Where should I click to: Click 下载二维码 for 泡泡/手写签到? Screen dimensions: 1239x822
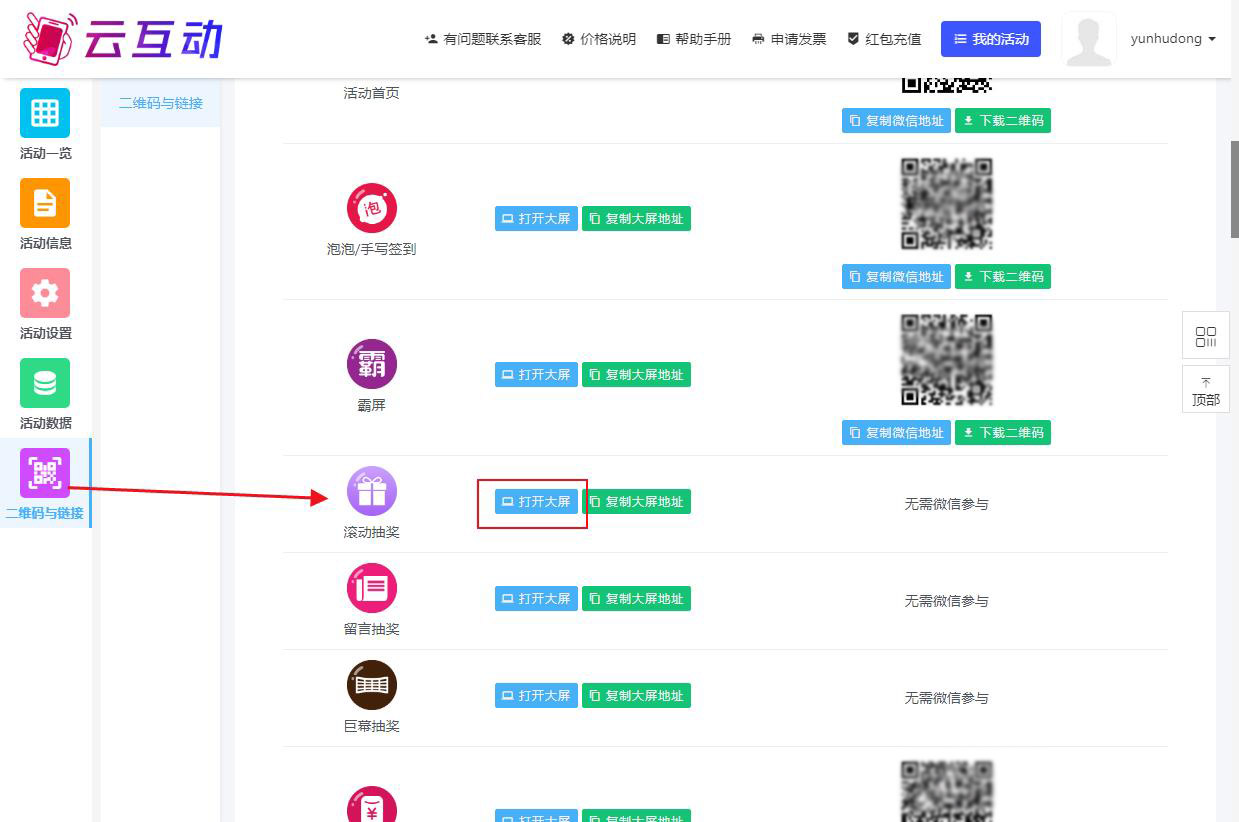pos(1003,277)
